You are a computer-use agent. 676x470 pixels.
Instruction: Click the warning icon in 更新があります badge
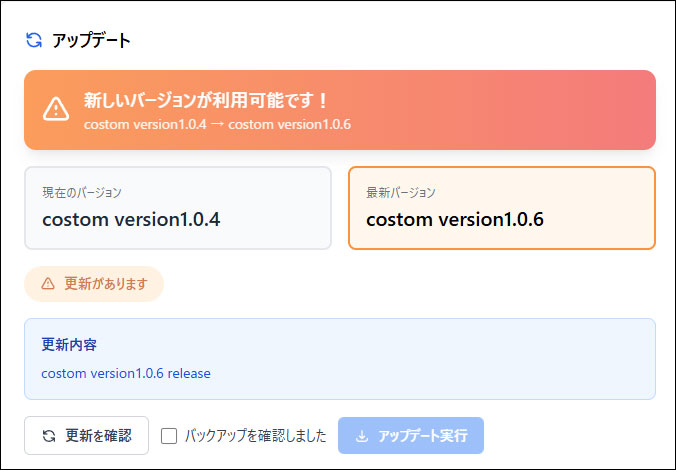pos(48,283)
